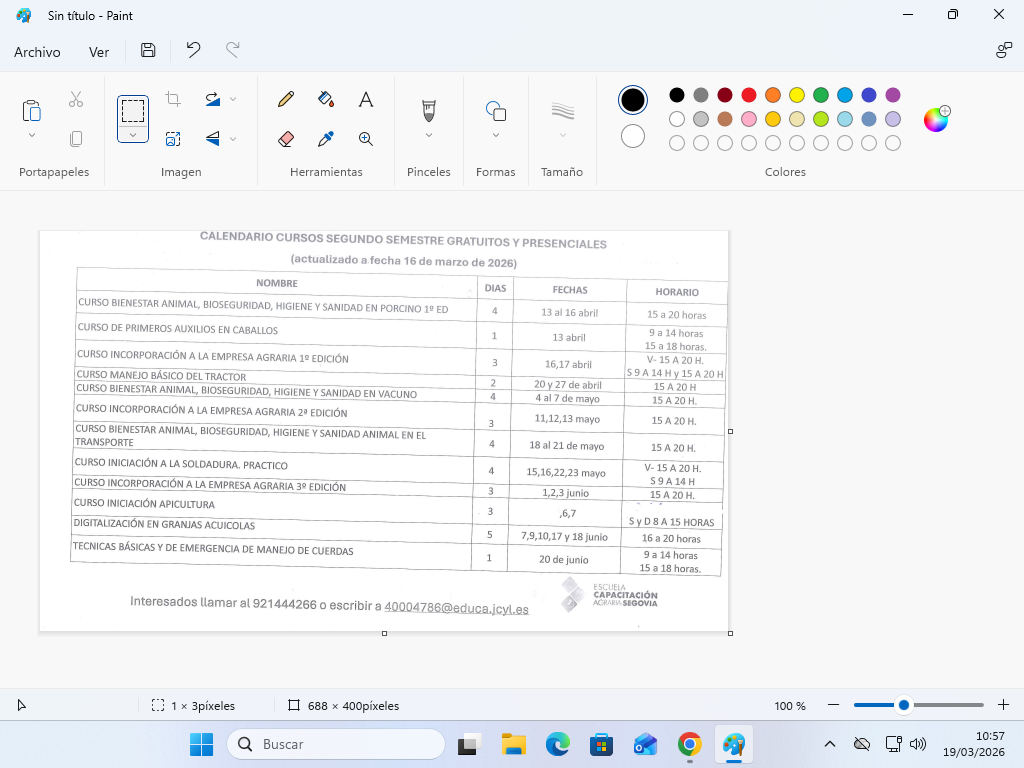Open the Brushes dropdown arrow
Screen dimensions: 1024x768
click(429, 136)
